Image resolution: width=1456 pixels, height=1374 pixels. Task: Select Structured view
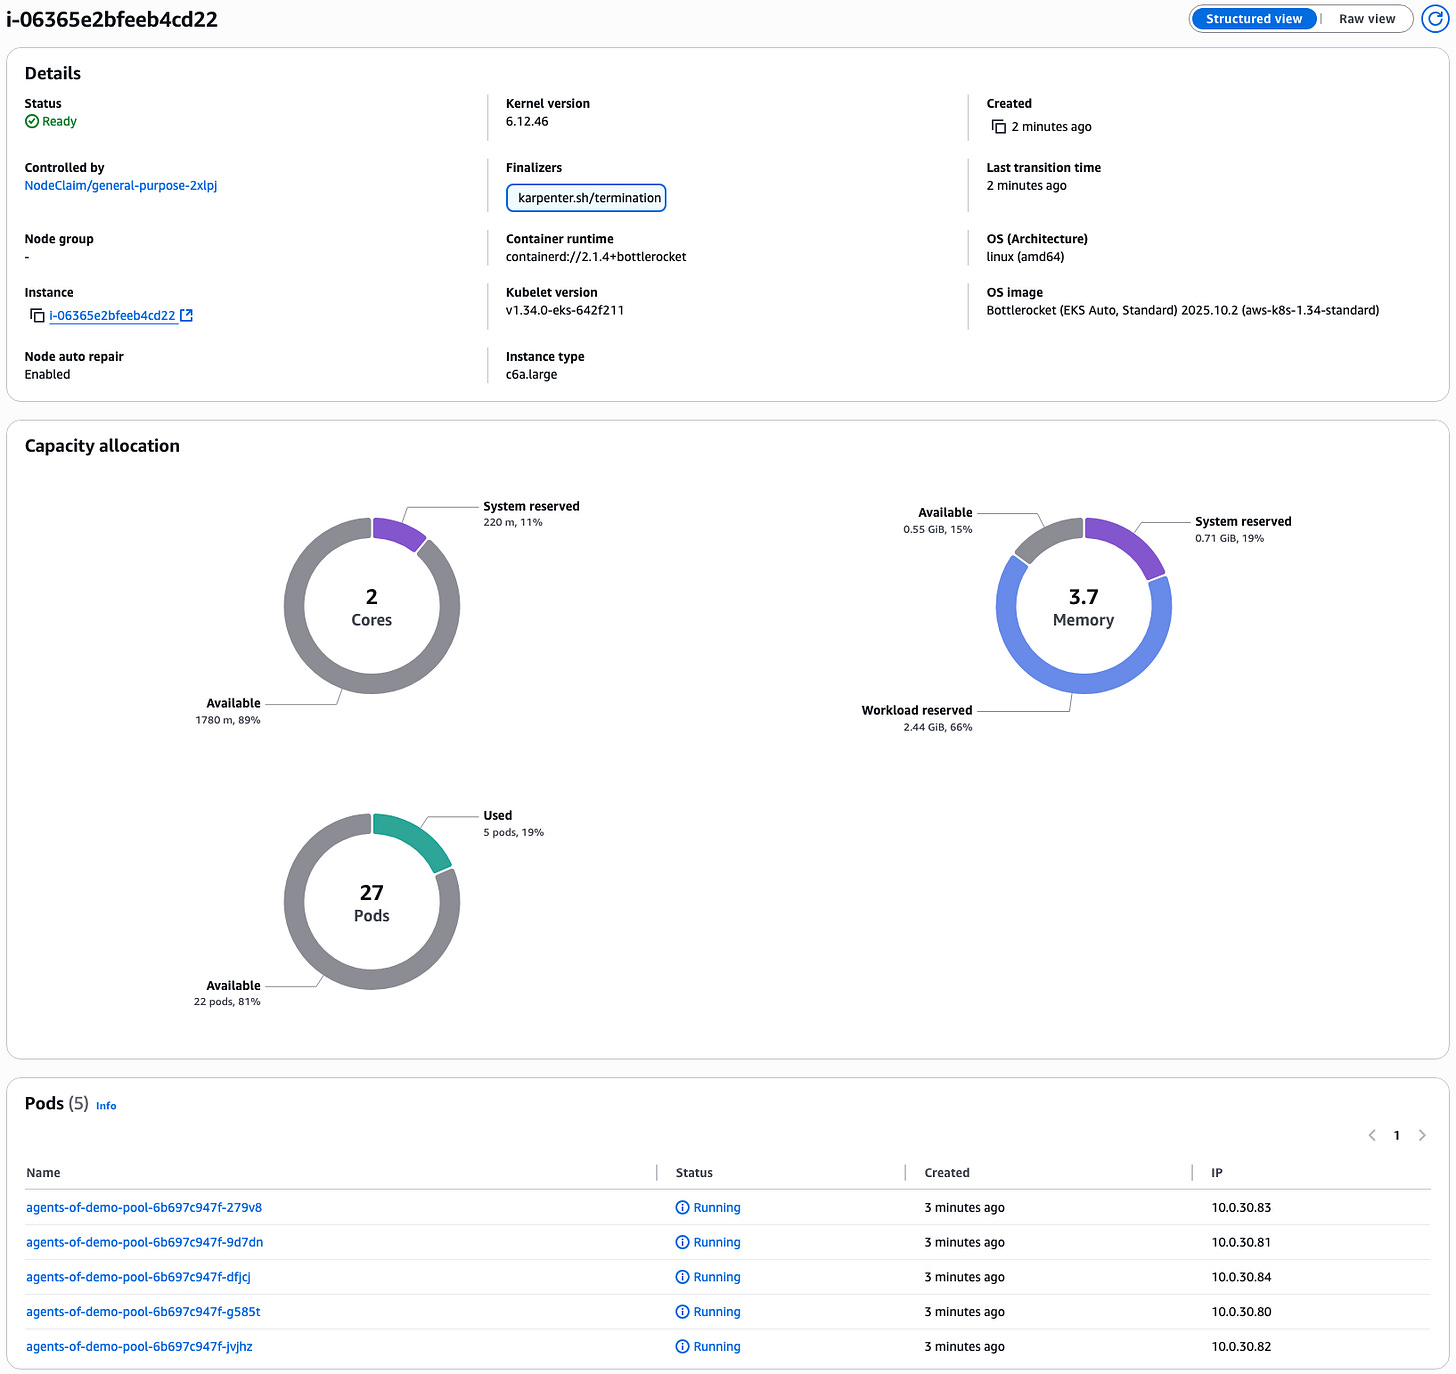(x=1253, y=18)
